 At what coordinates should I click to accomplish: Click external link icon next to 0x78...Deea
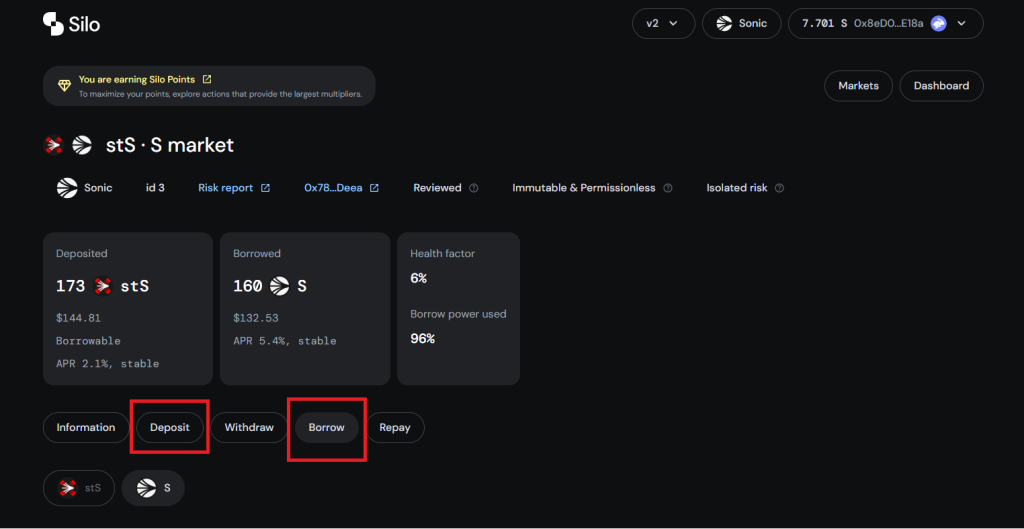coord(374,188)
